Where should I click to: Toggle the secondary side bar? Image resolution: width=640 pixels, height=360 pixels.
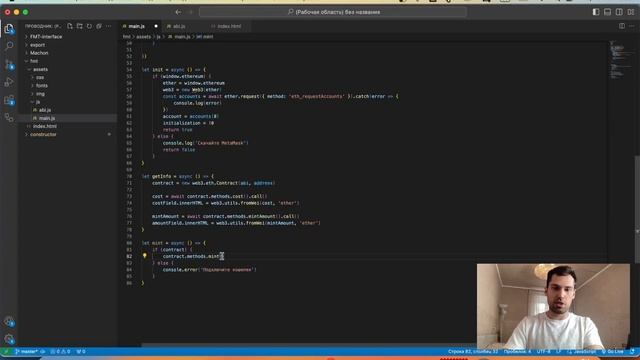click(x=619, y=12)
